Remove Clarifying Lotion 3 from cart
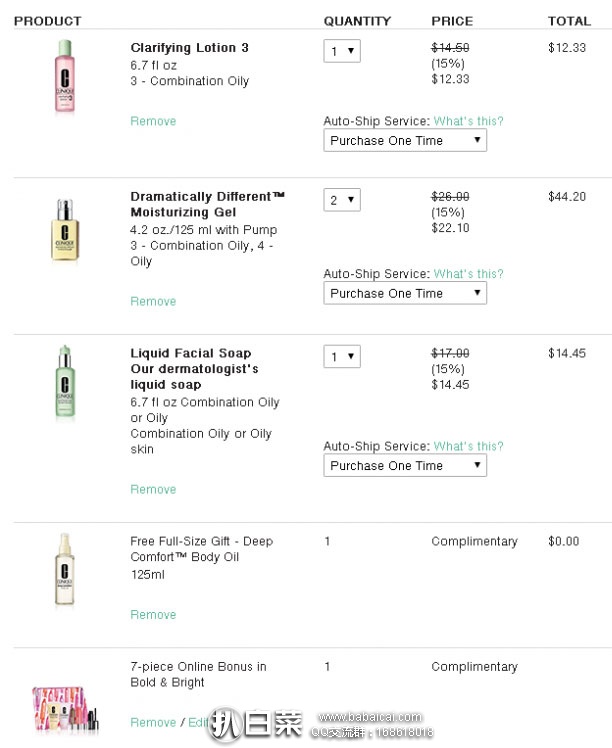 pyautogui.click(x=153, y=121)
